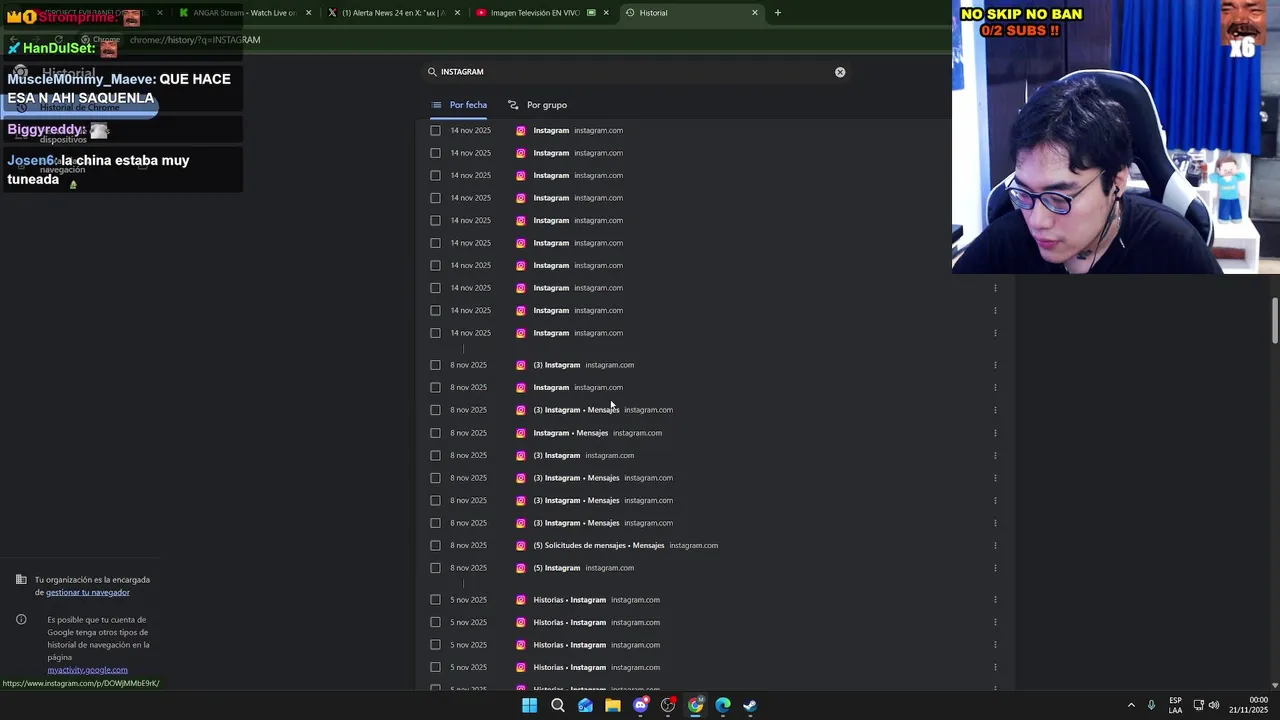Click the X logo on Alerta News tab
This screenshot has width=1280, height=720.
click(x=333, y=13)
